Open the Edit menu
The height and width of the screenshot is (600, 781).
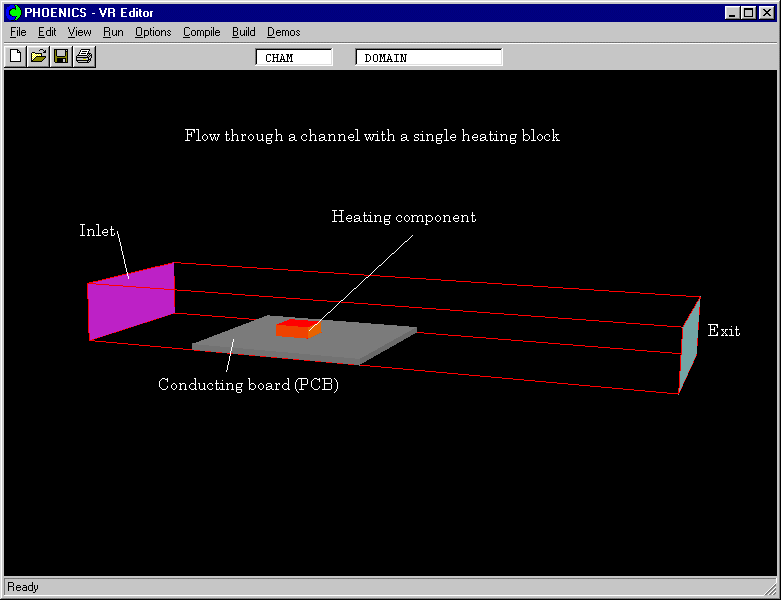click(x=47, y=32)
